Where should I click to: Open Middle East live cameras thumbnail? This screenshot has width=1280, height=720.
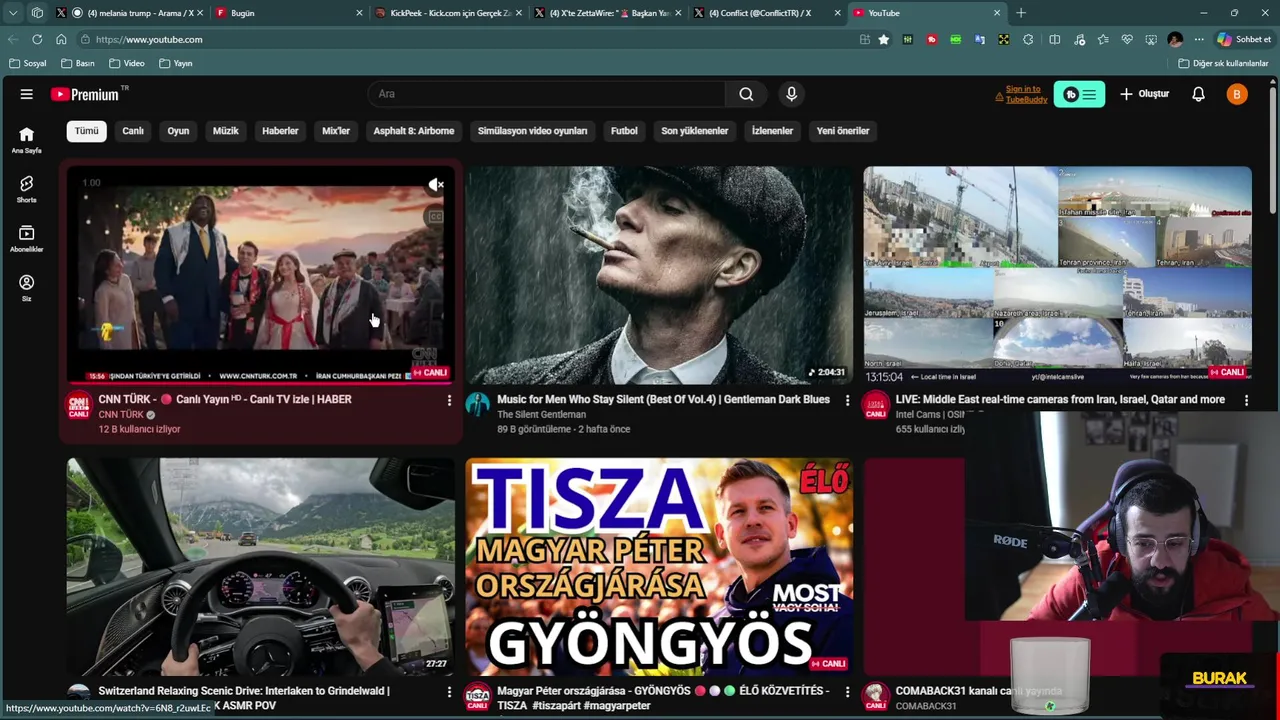1058,275
